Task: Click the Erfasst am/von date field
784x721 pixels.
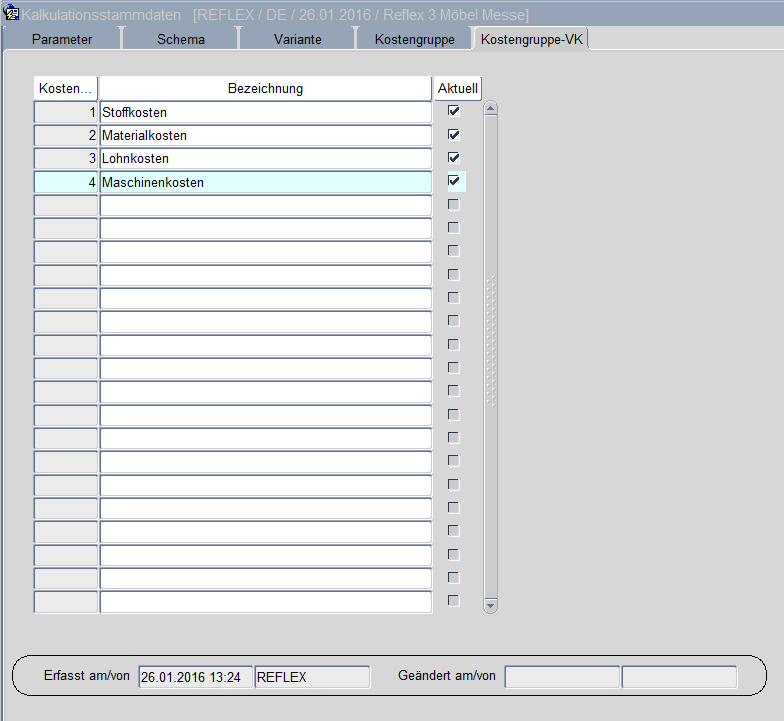Action: pos(195,677)
